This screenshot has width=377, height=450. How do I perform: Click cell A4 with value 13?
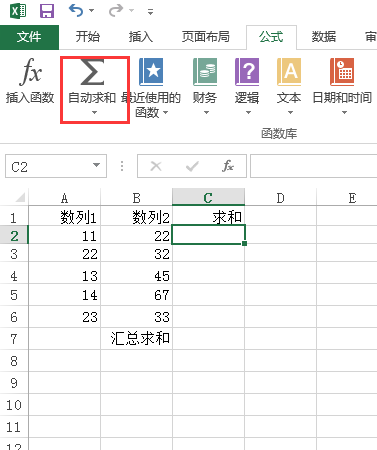point(64,273)
